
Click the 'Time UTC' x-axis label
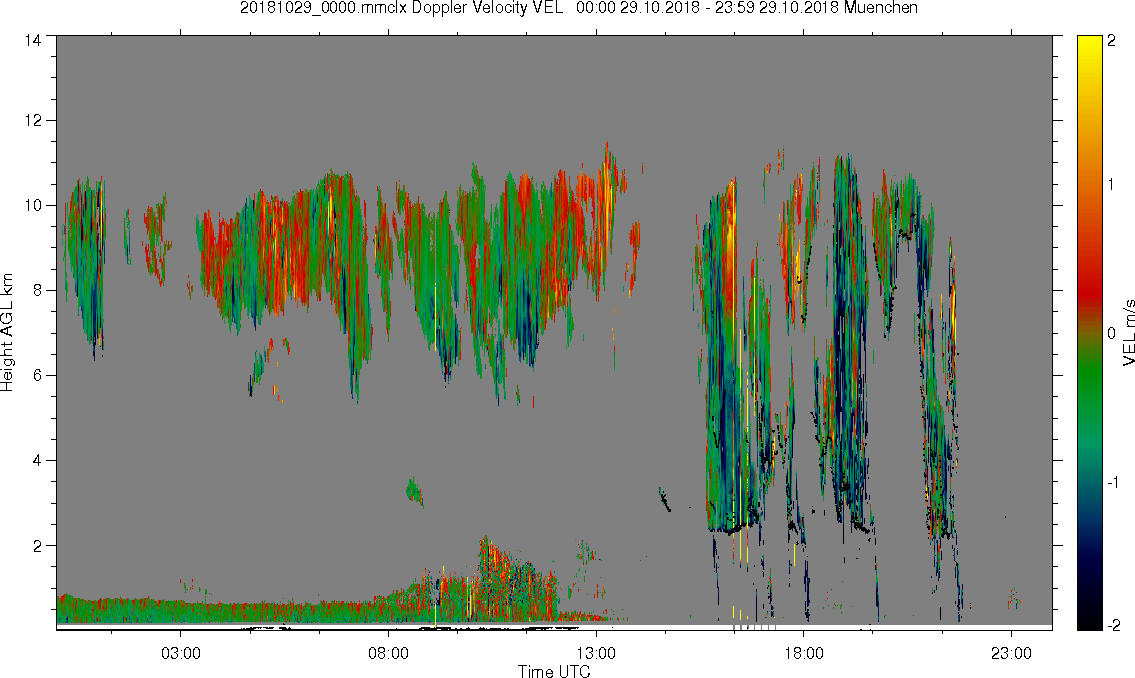(554, 671)
